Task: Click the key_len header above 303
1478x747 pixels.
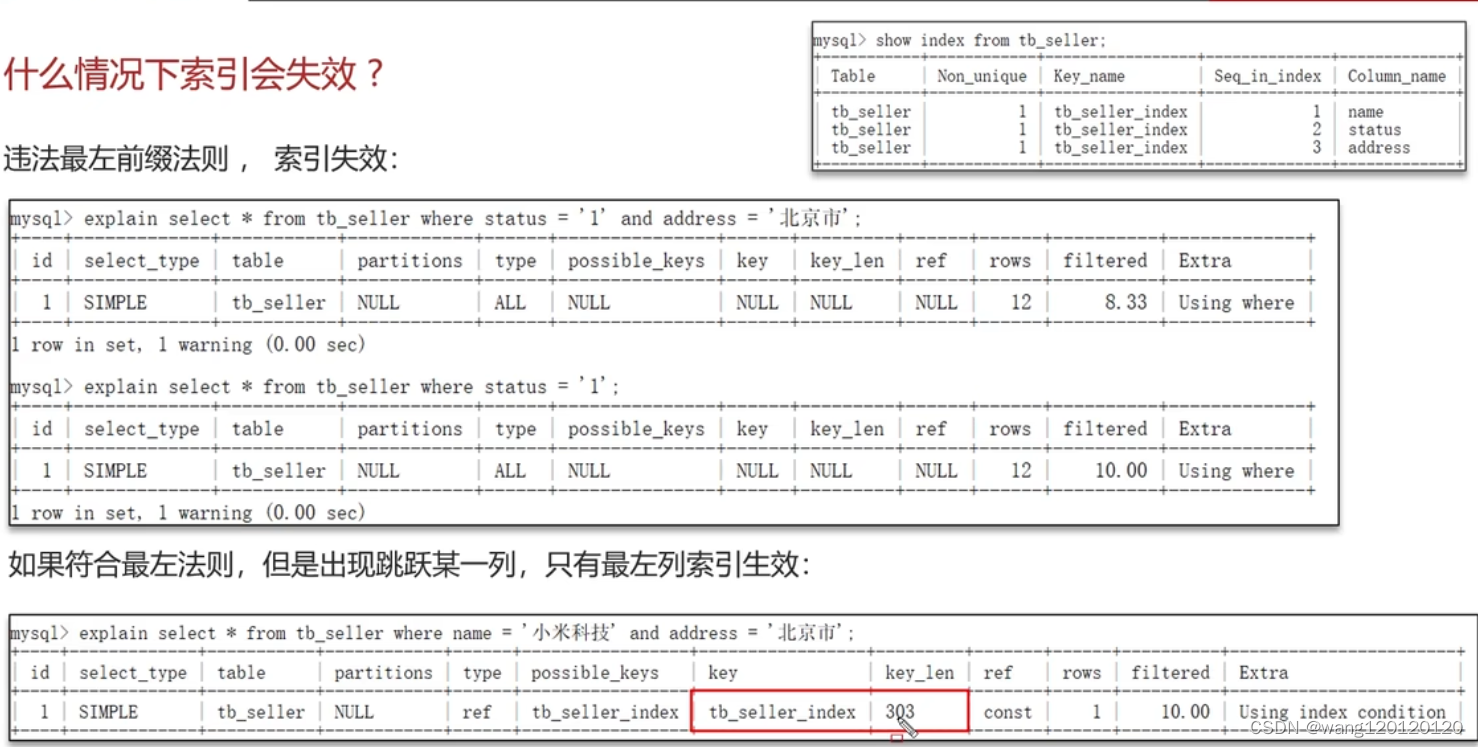Action: (x=919, y=673)
